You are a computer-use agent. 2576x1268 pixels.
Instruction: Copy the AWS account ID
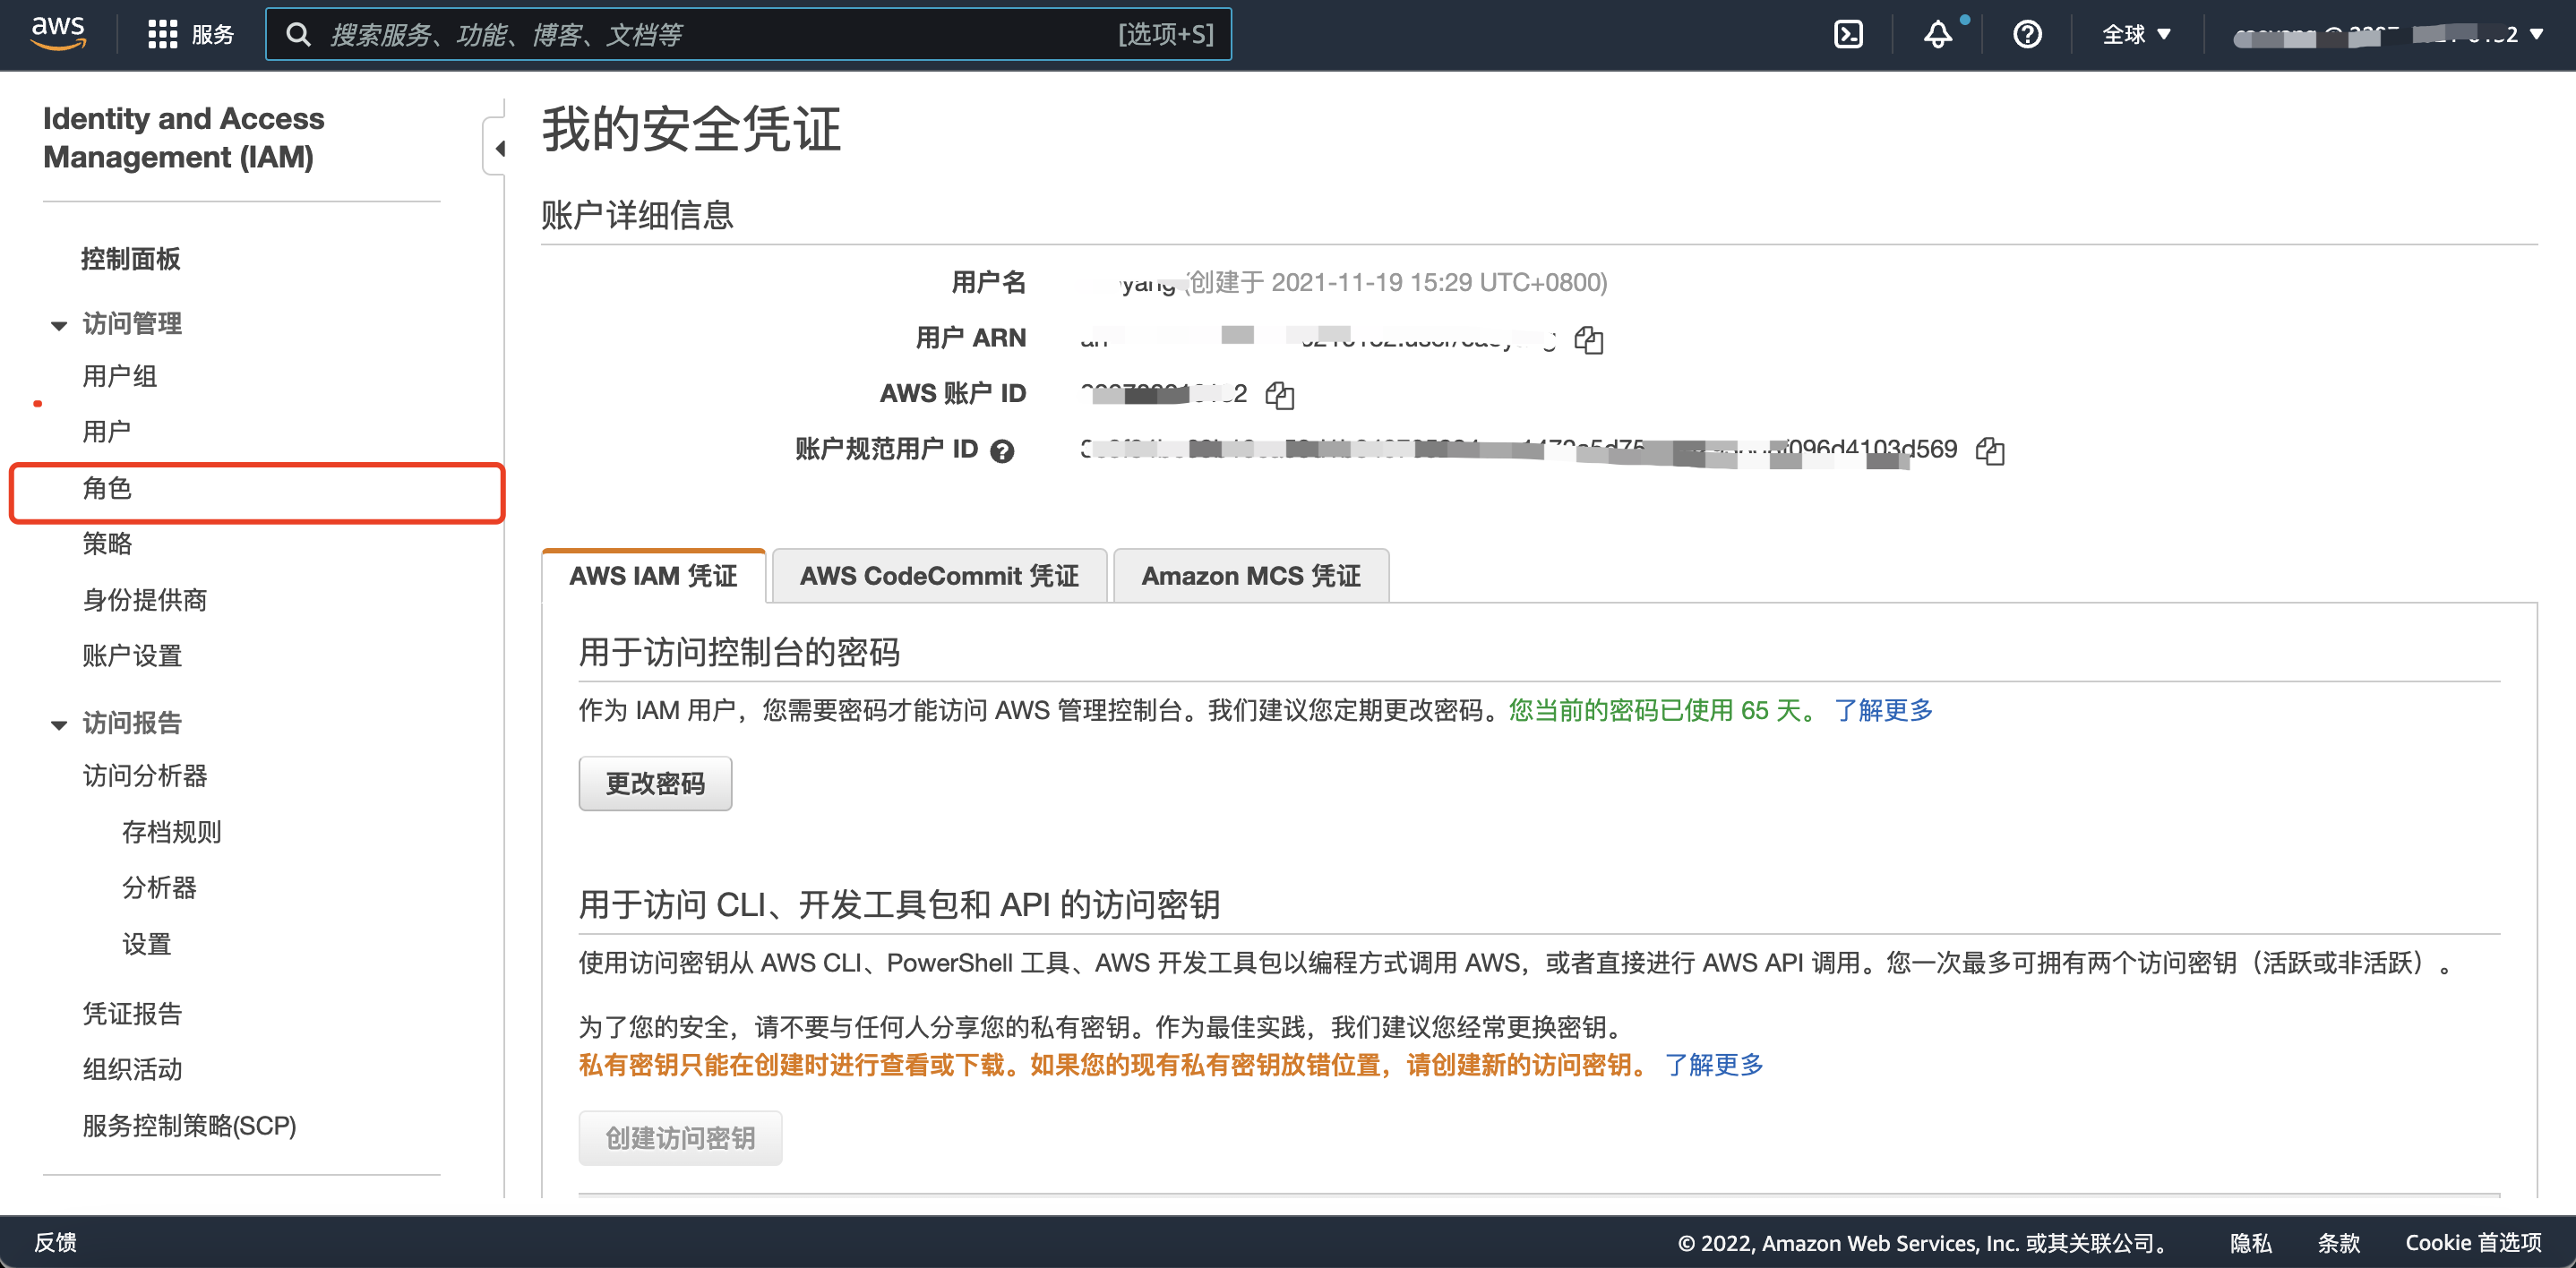pyautogui.click(x=1279, y=395)
